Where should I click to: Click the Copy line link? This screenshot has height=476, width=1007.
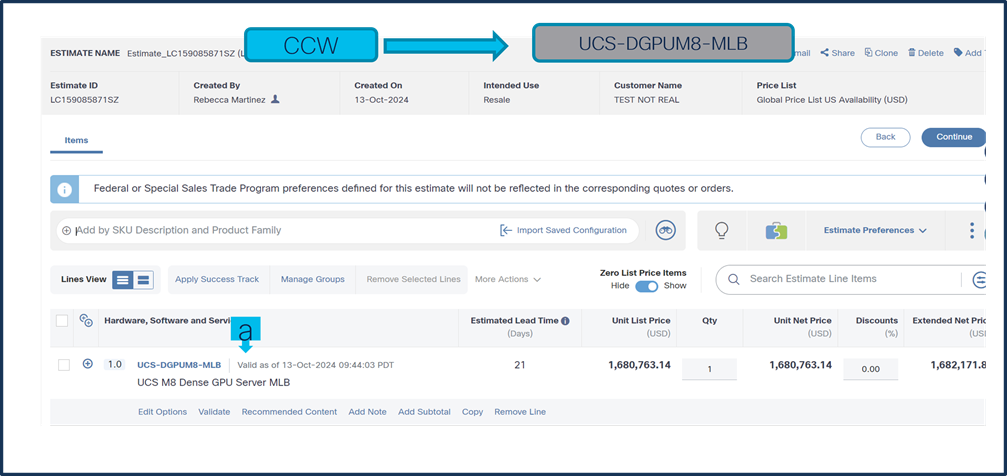[472, 412]
